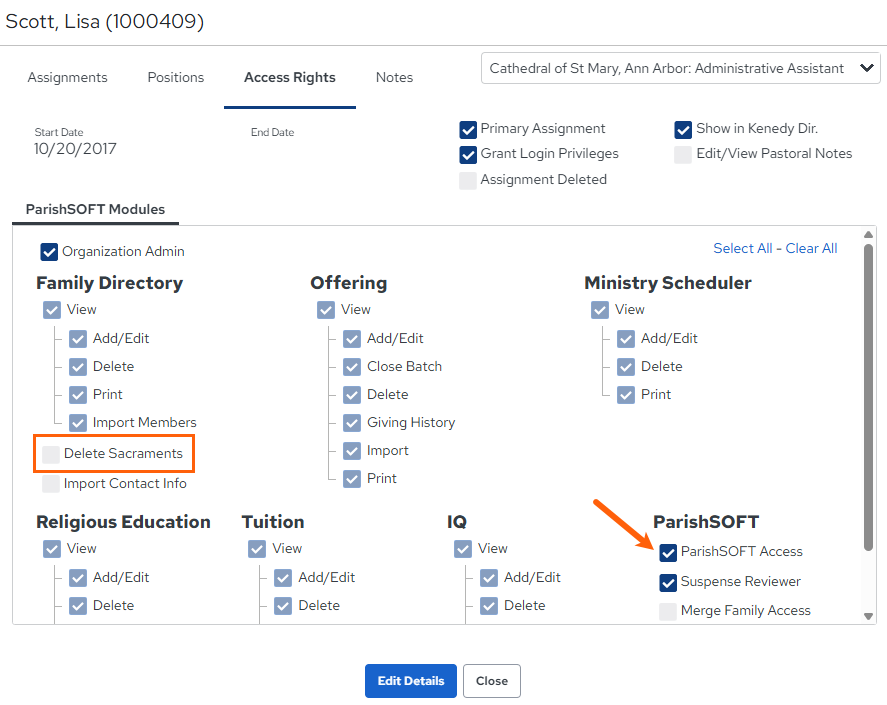Toggle the Suspense Reviewer checkbox
The image size is (887, 705).
(x=668, y=582)
